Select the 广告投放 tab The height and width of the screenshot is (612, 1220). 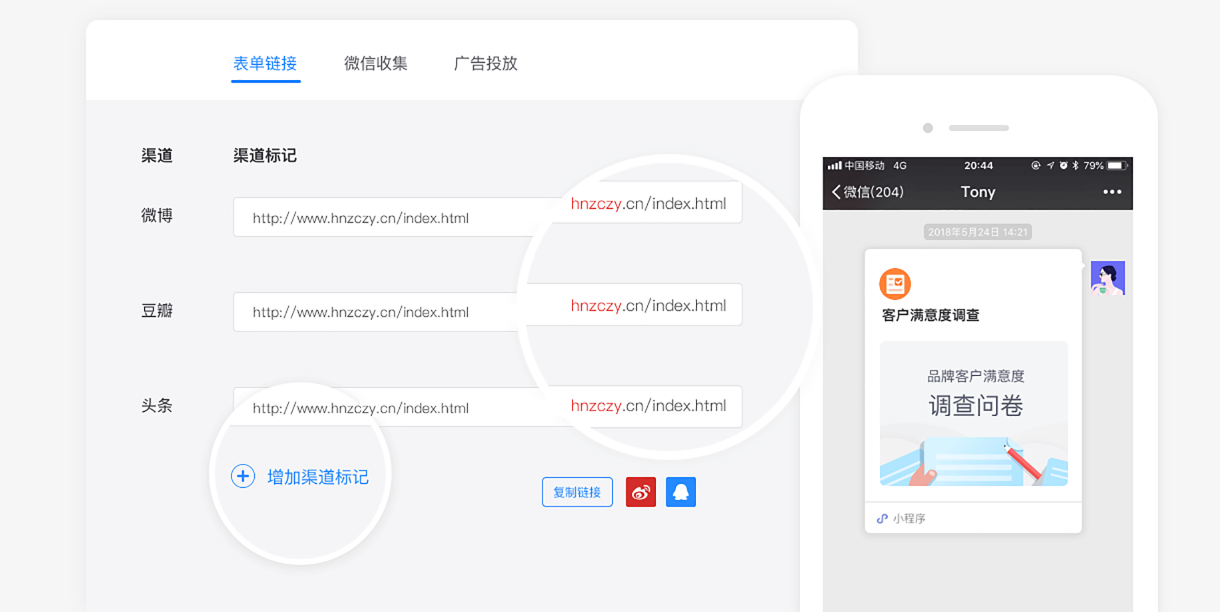[x=486, y=64]
